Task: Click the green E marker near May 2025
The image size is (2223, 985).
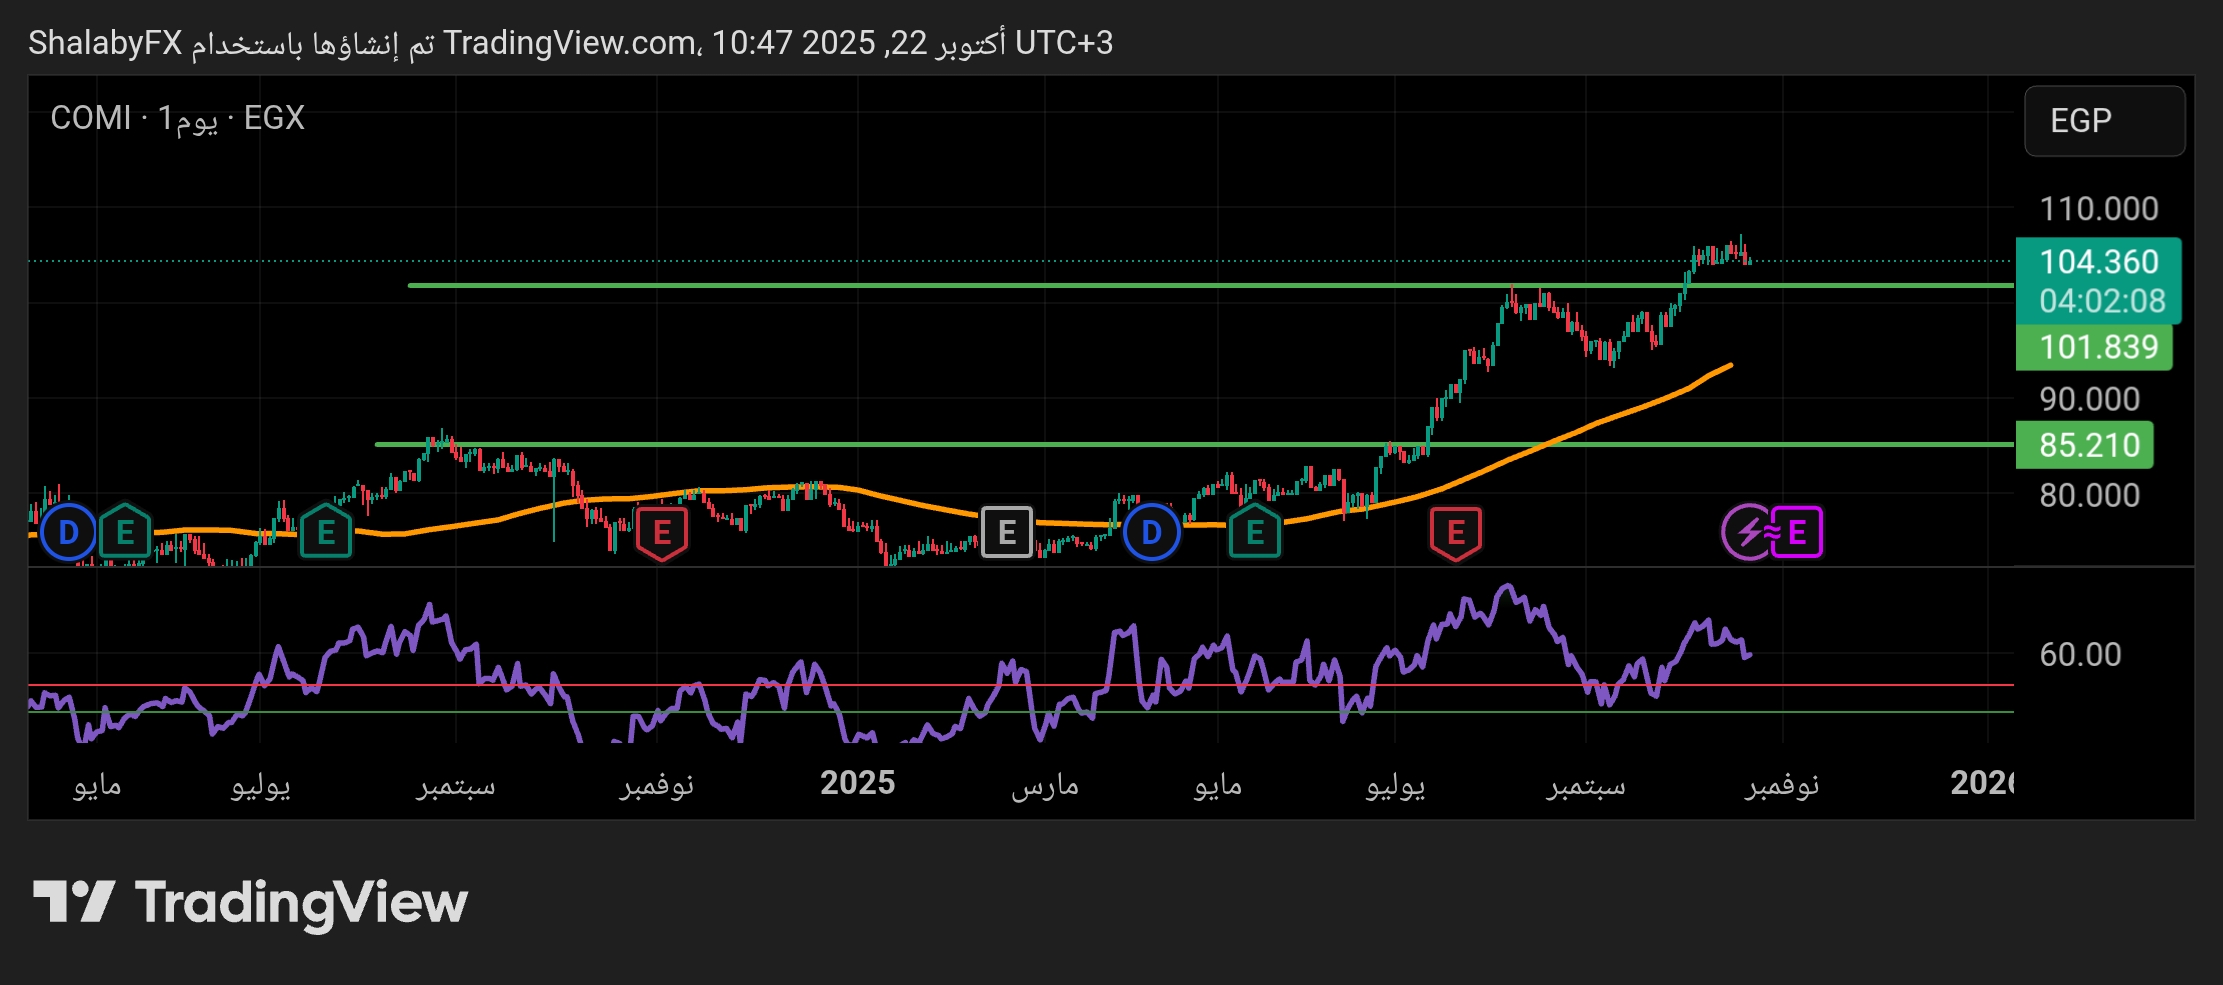Action: [x=1254, y=532]
